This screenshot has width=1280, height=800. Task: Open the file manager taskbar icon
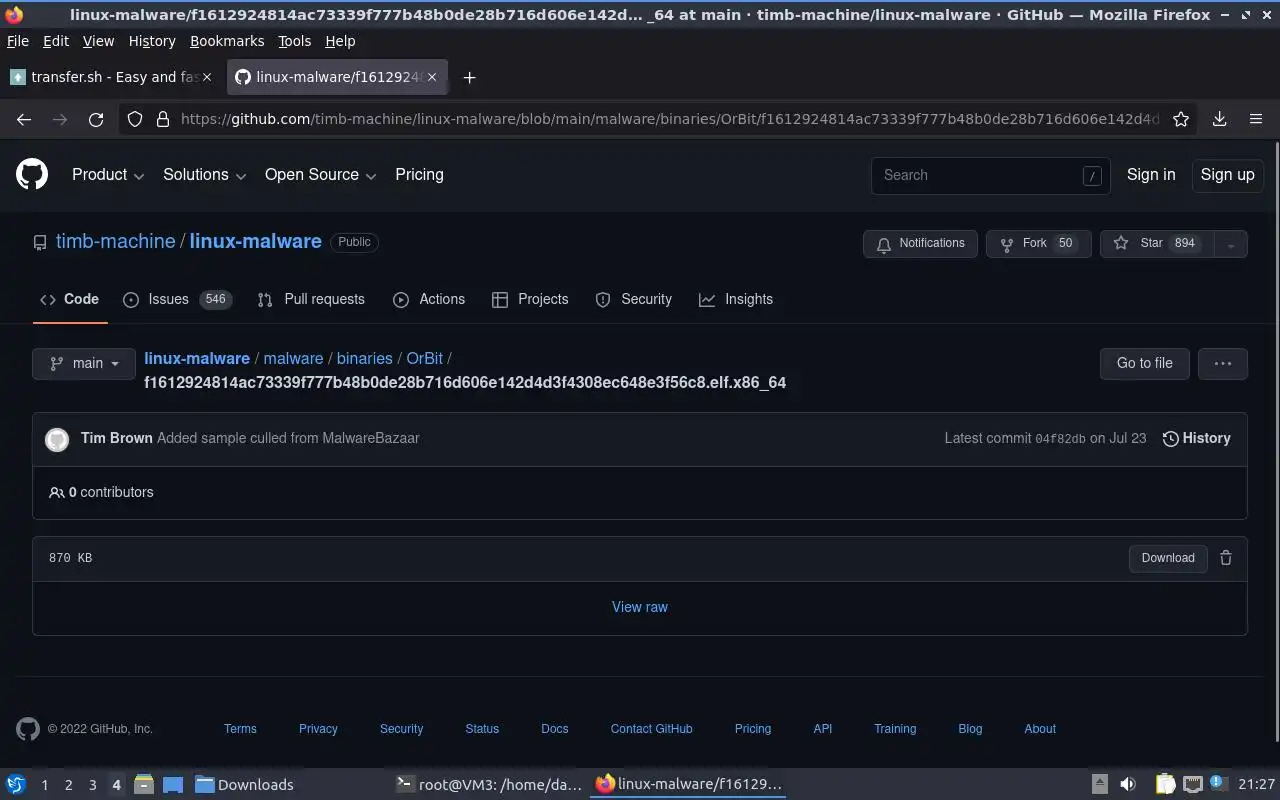[143, 784]
